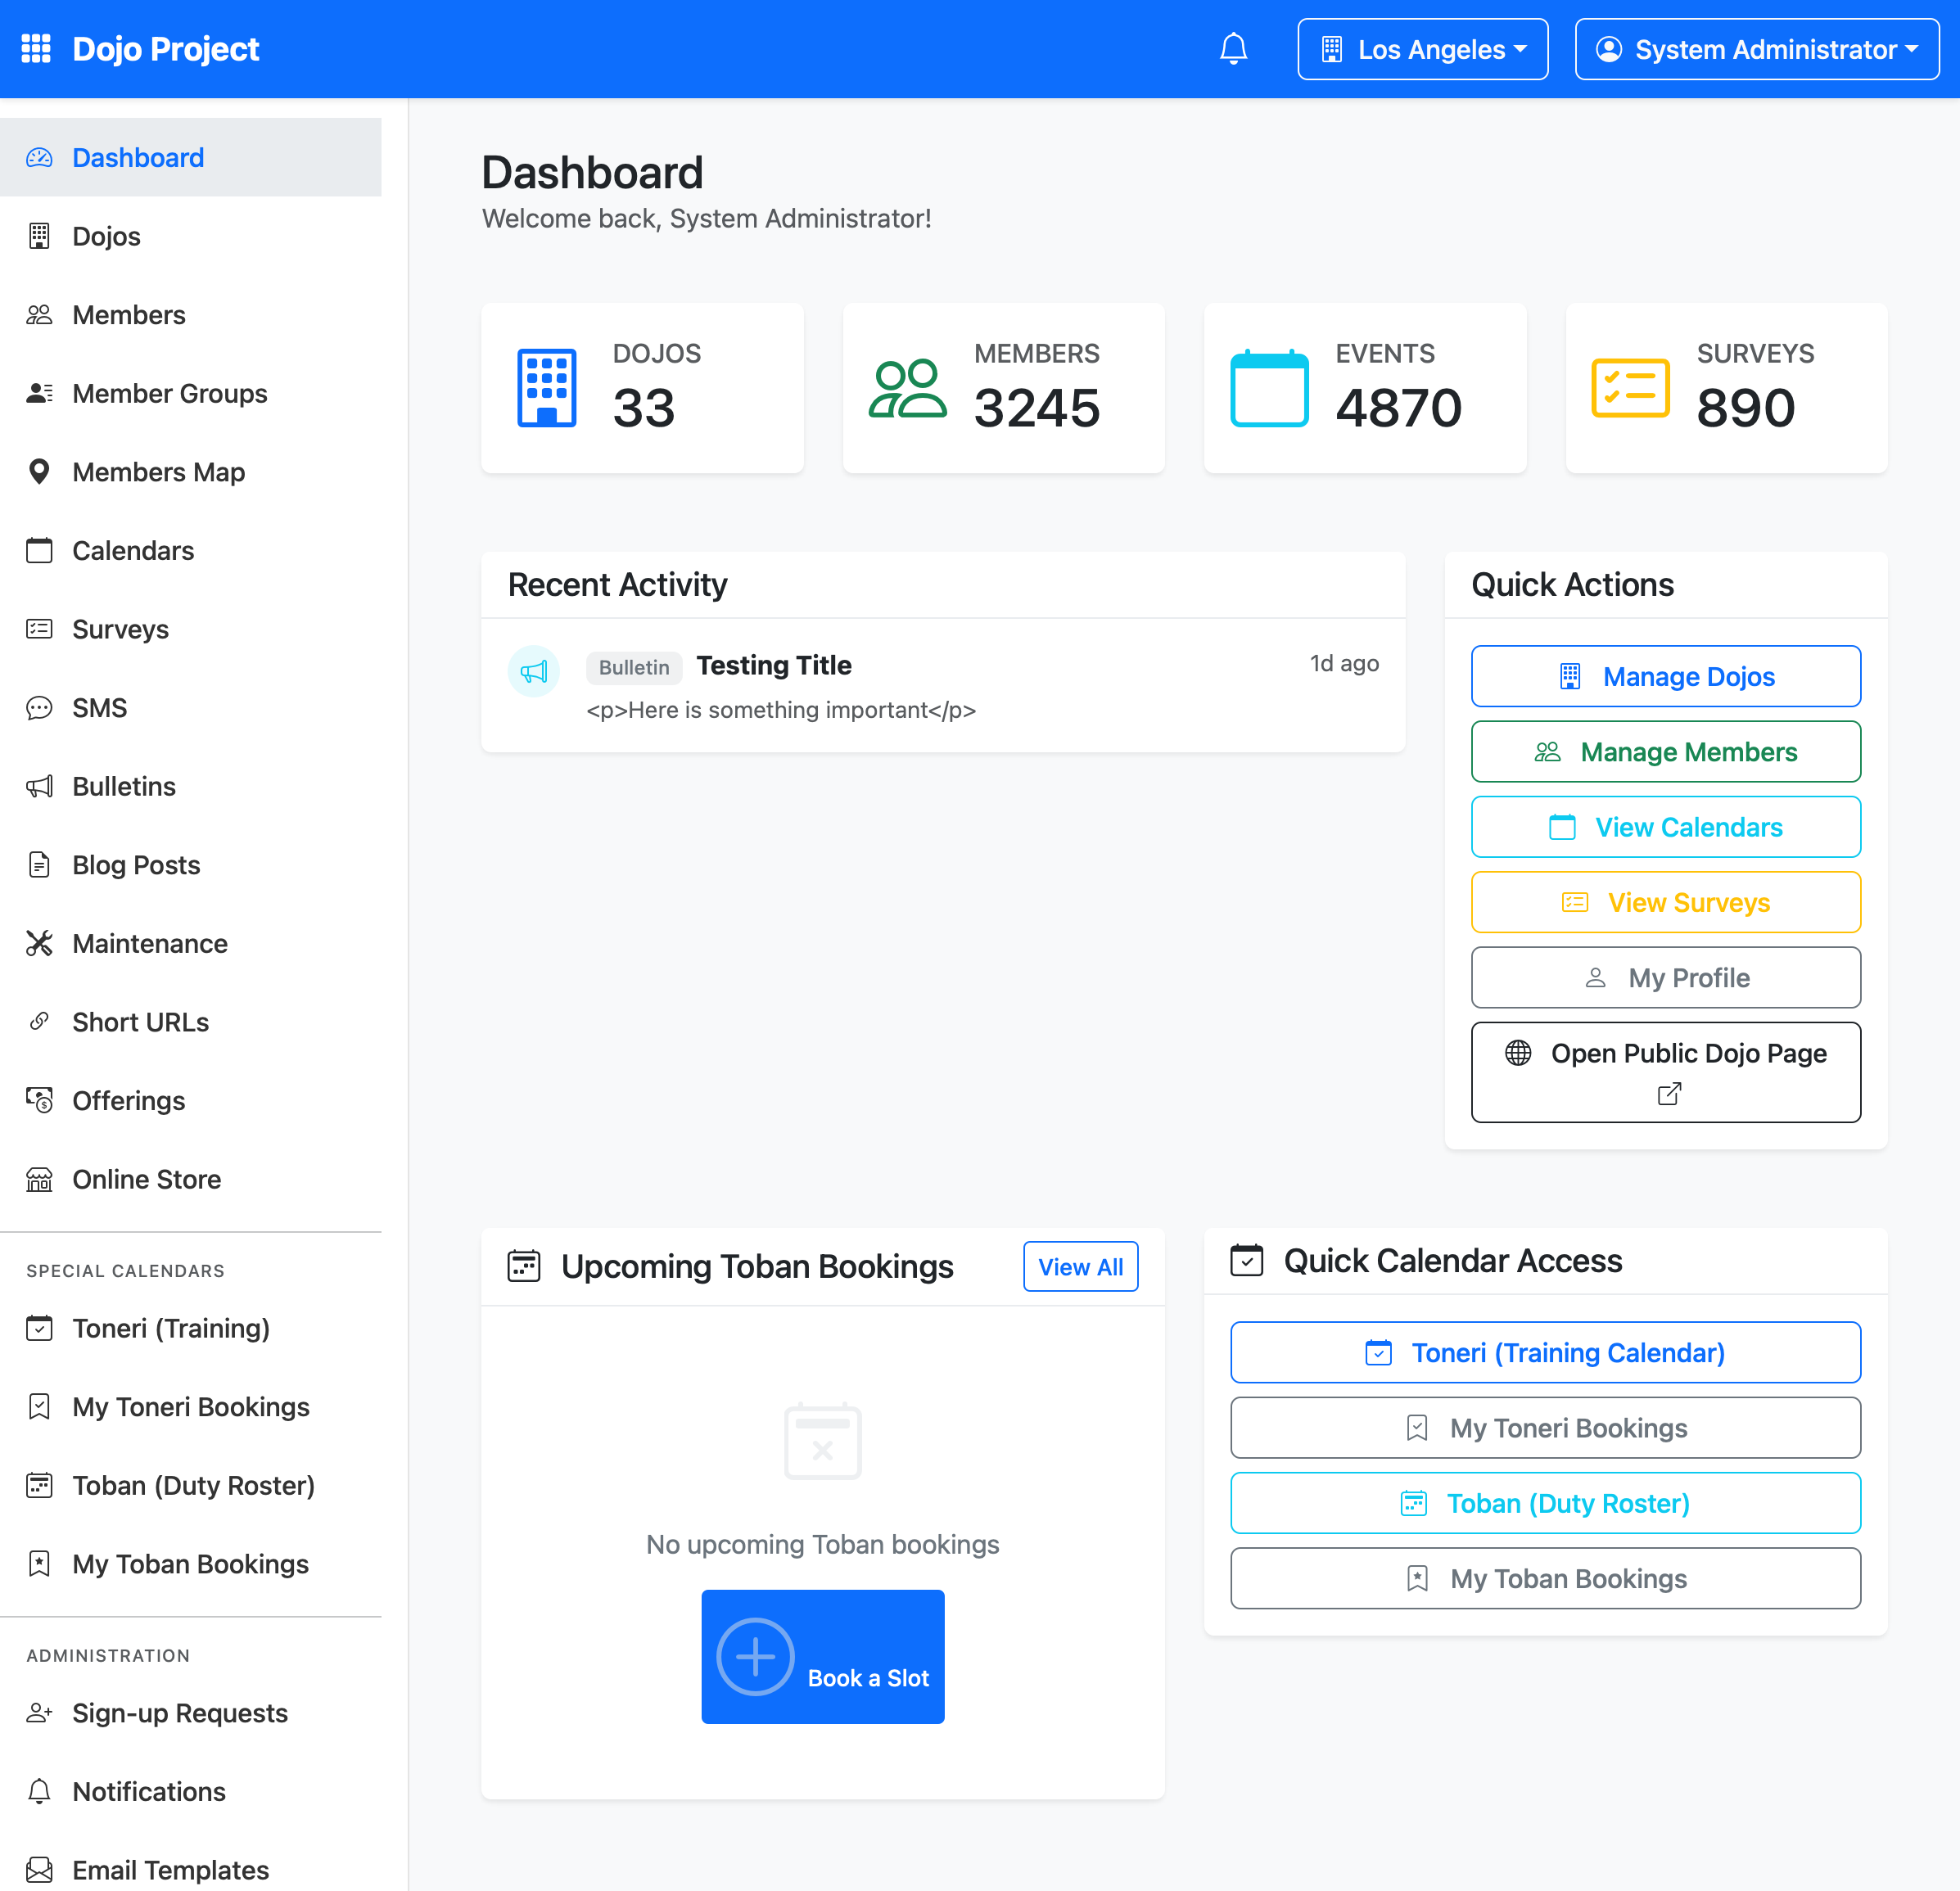This screenshot has width=1960, height=1891.
Task: Open Blog Posts from the sidebar
Action: [x=191, y=865]
